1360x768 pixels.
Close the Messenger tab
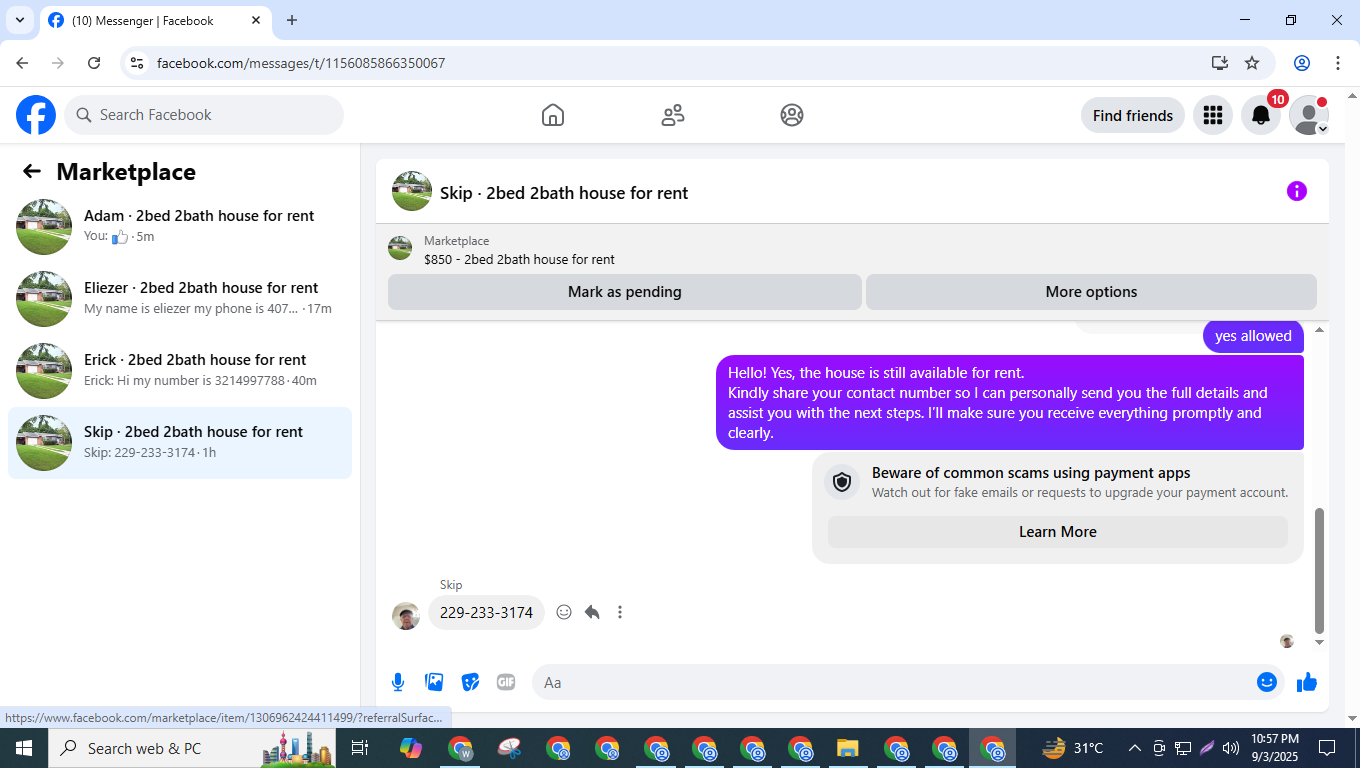click(x=256, y=20)
